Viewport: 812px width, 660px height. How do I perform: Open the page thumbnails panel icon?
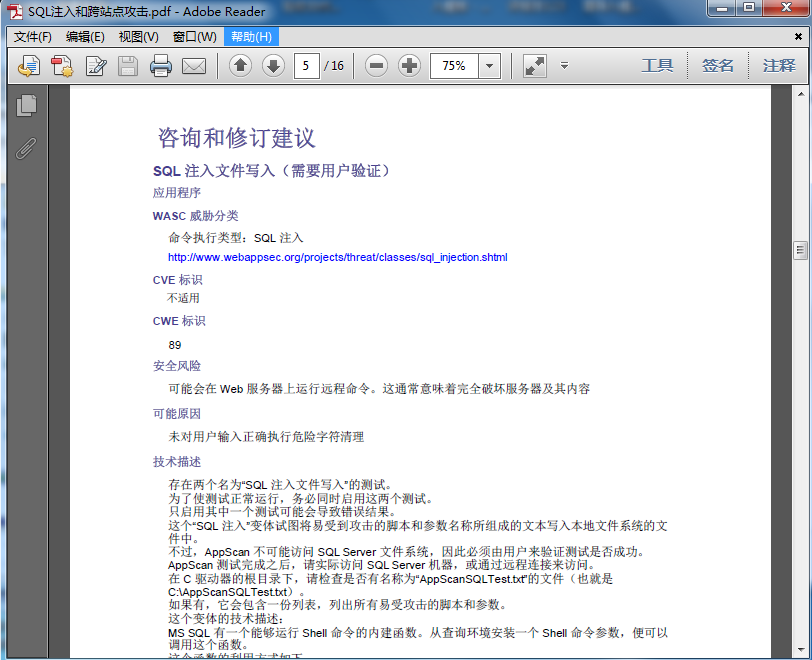pyautogui.click(x=26, y=106)
